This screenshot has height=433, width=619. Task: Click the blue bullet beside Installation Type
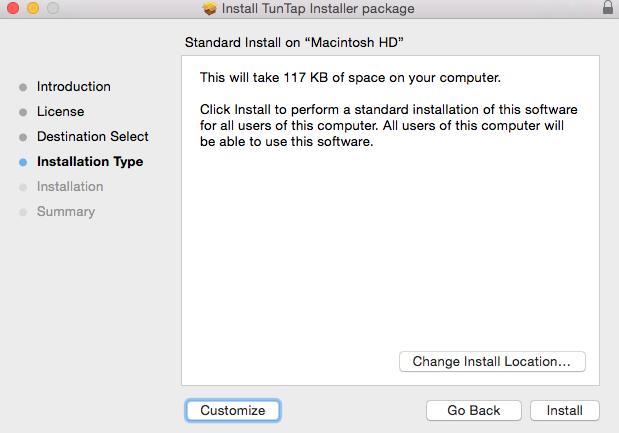(x=23, y=162)
